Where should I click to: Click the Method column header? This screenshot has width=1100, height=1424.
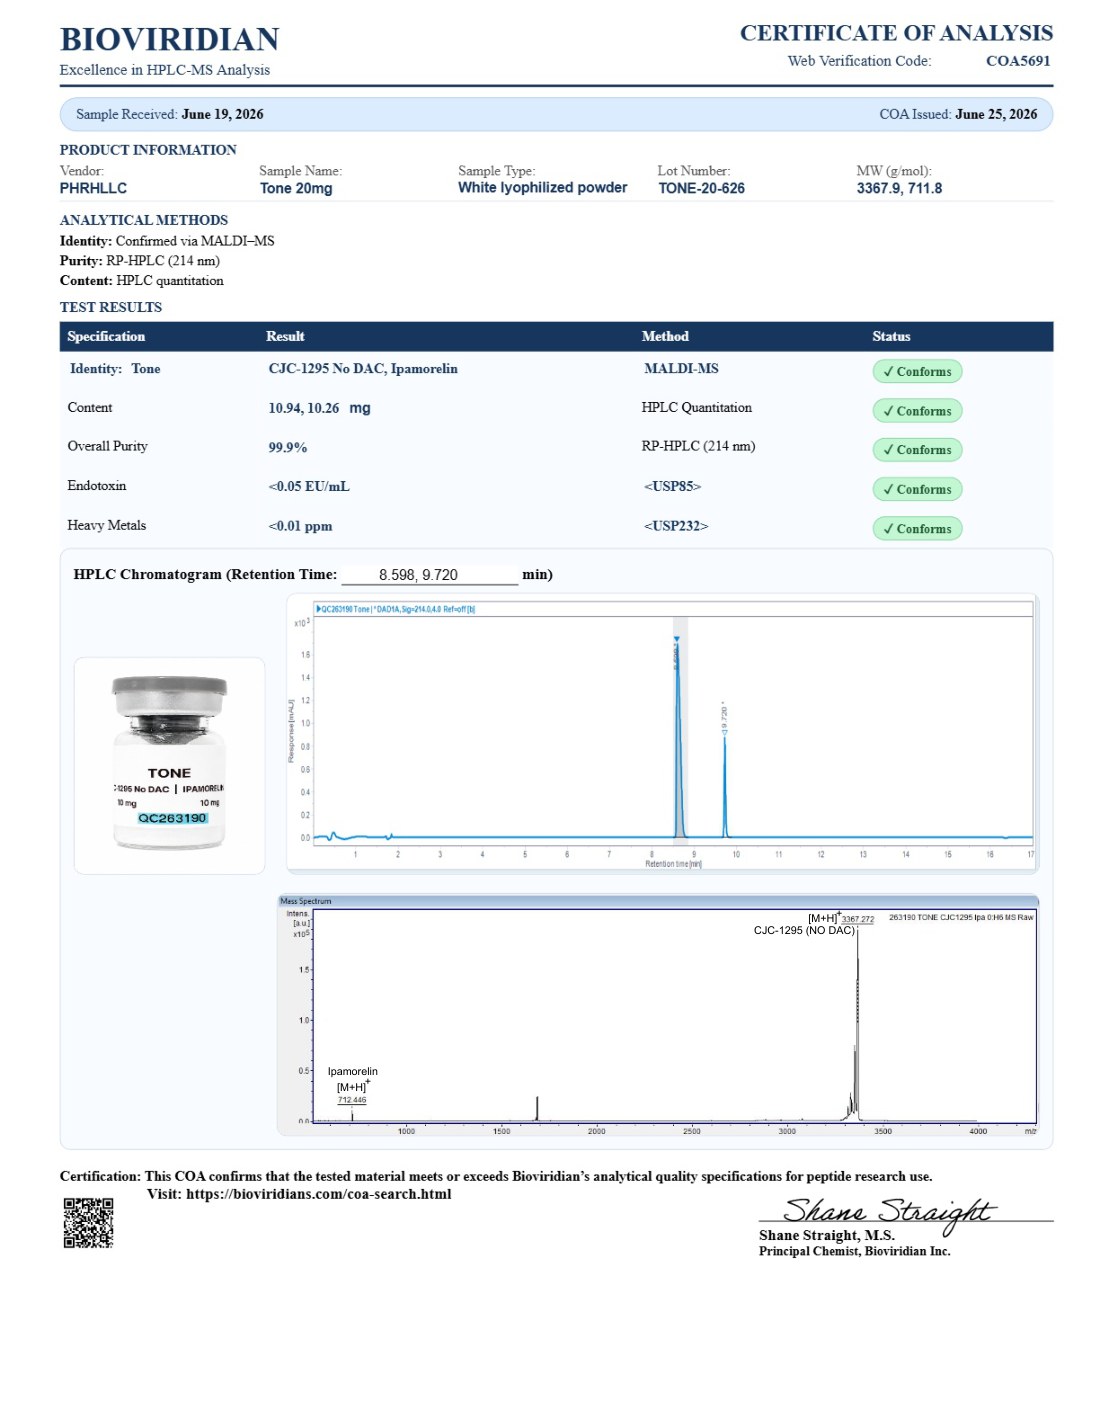click(665, 337)
